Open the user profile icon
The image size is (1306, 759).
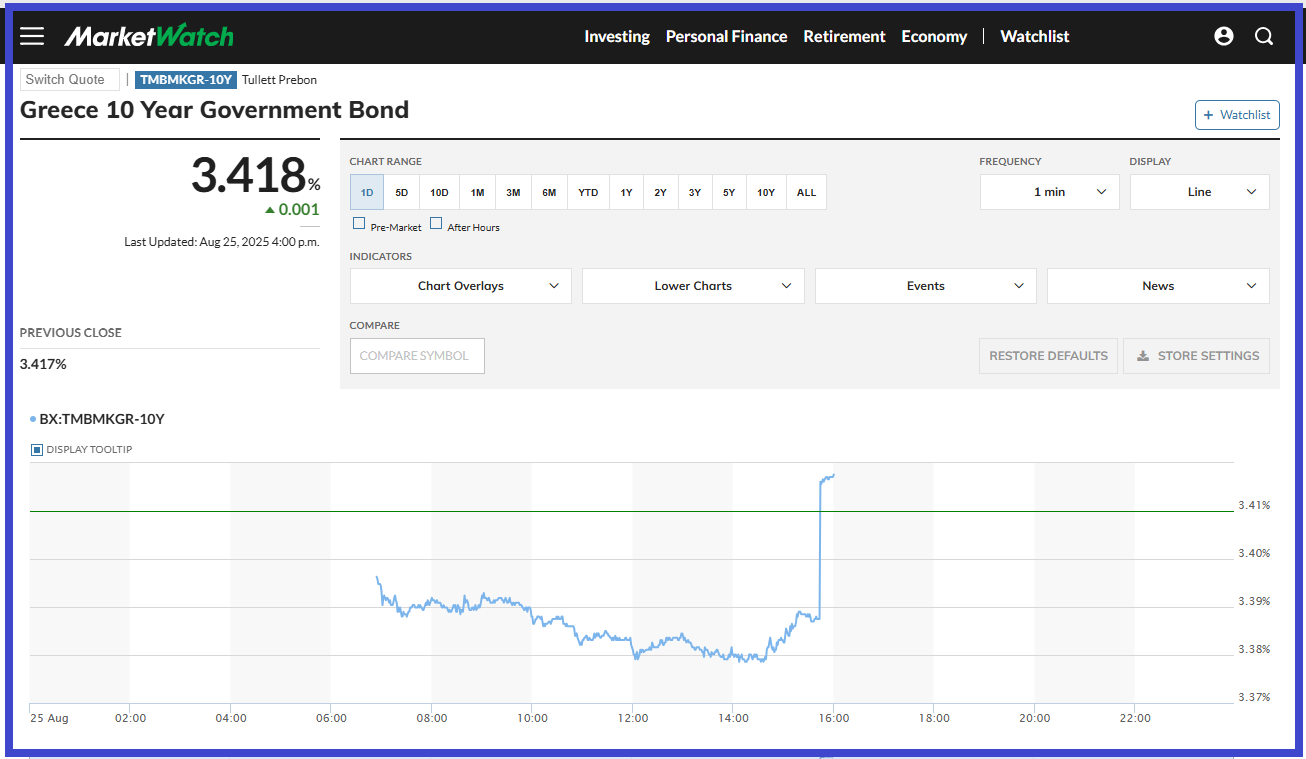pos(1223,36)
